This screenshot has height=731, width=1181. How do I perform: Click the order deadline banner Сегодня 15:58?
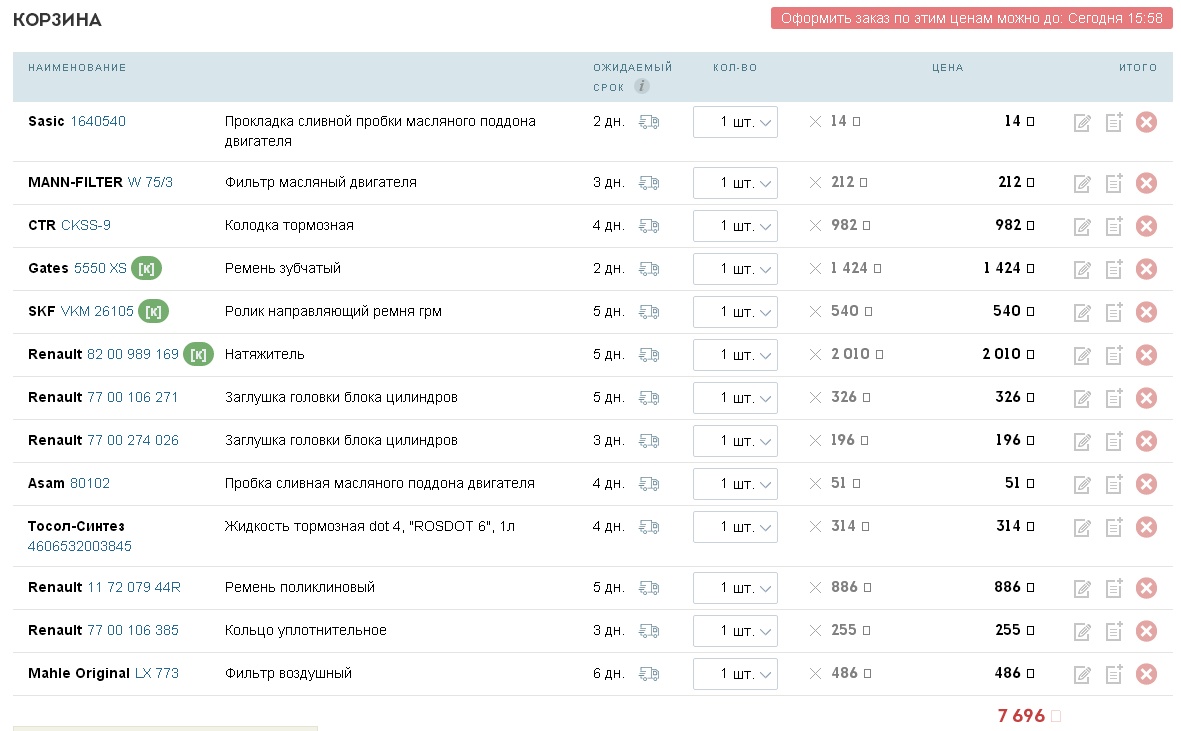click(972, 18)
